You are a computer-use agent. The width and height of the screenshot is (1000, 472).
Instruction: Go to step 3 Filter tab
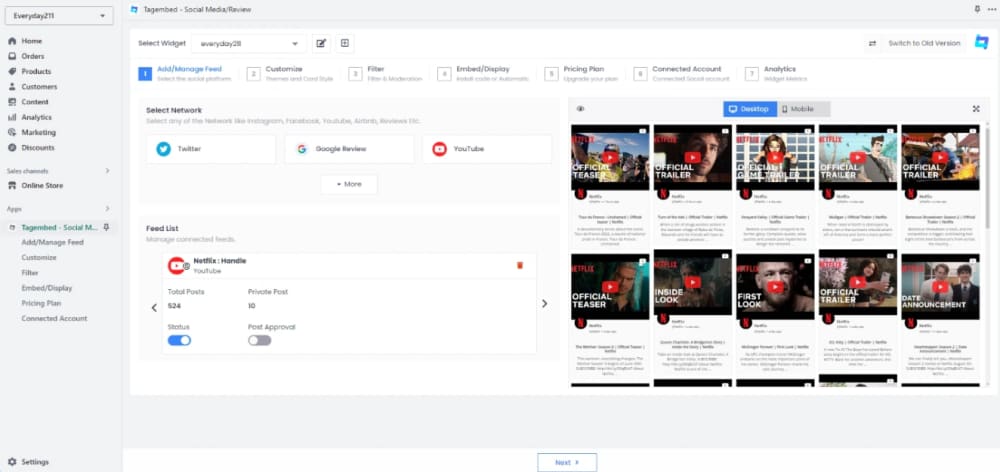click(x=385, y=73)
